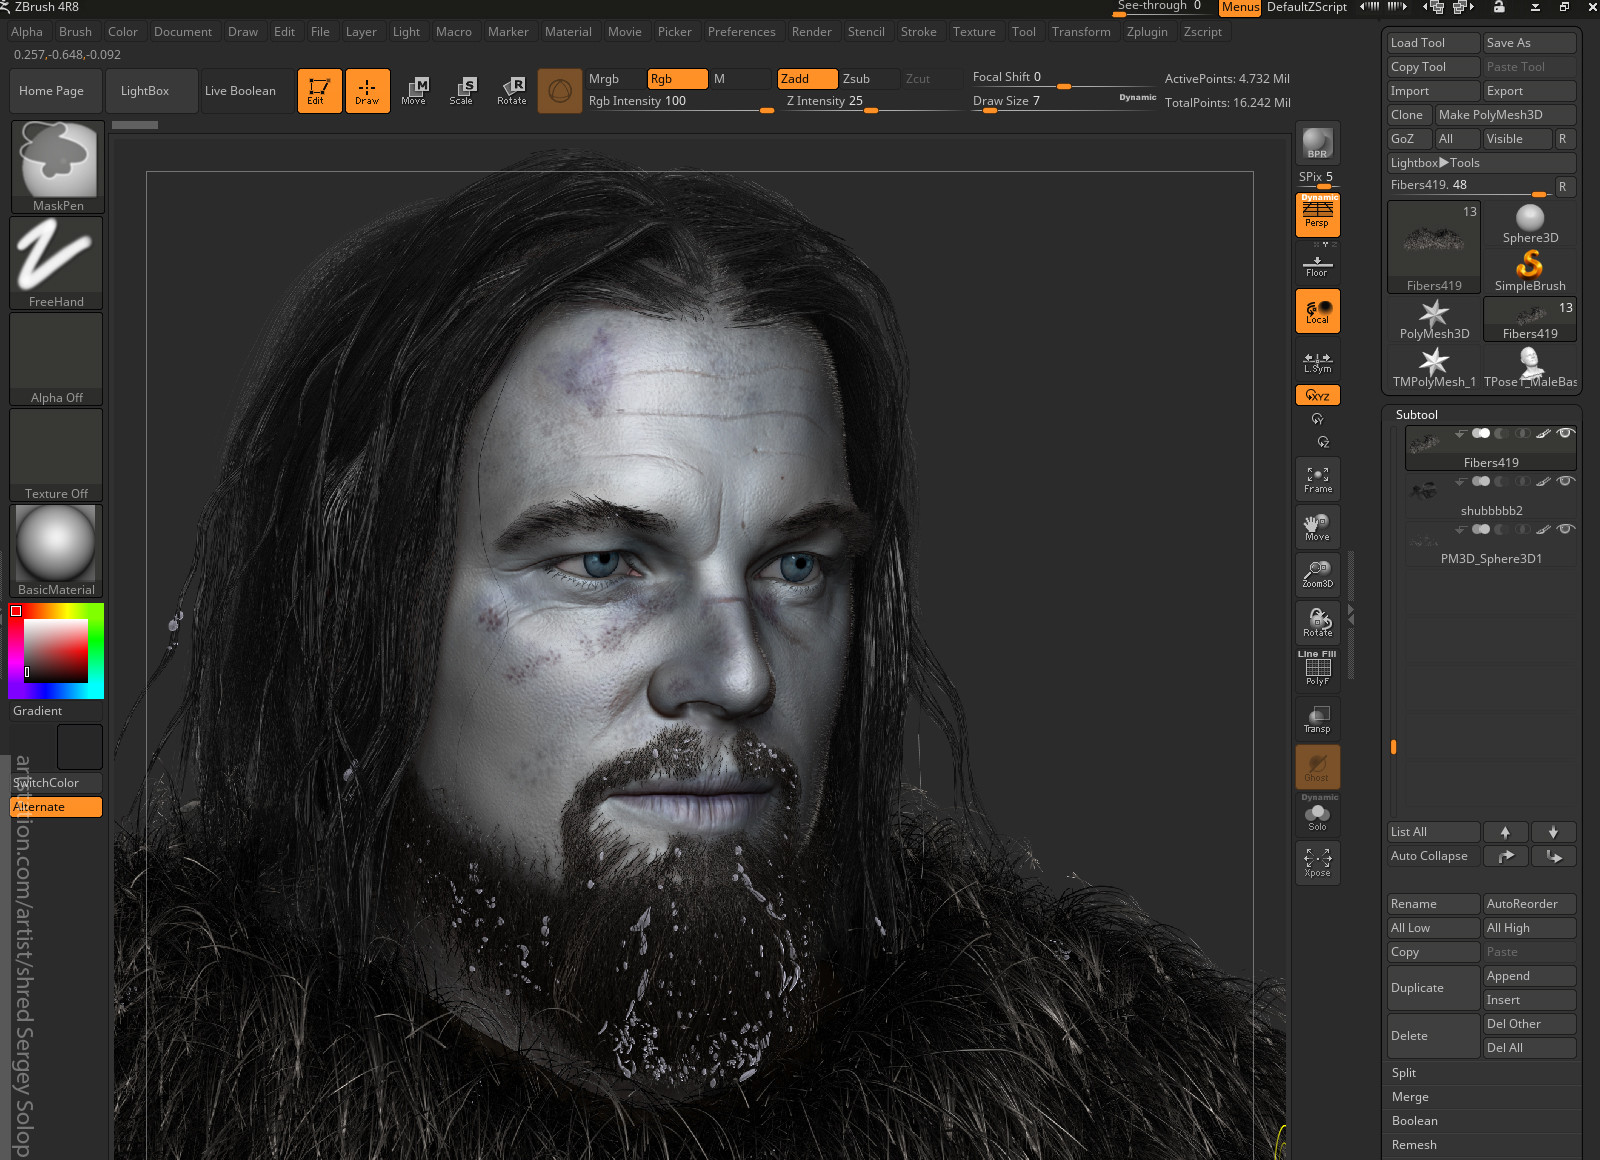Adjust the Z Intensity slider
1600x1160 pixels.
(x=870, y=101)
